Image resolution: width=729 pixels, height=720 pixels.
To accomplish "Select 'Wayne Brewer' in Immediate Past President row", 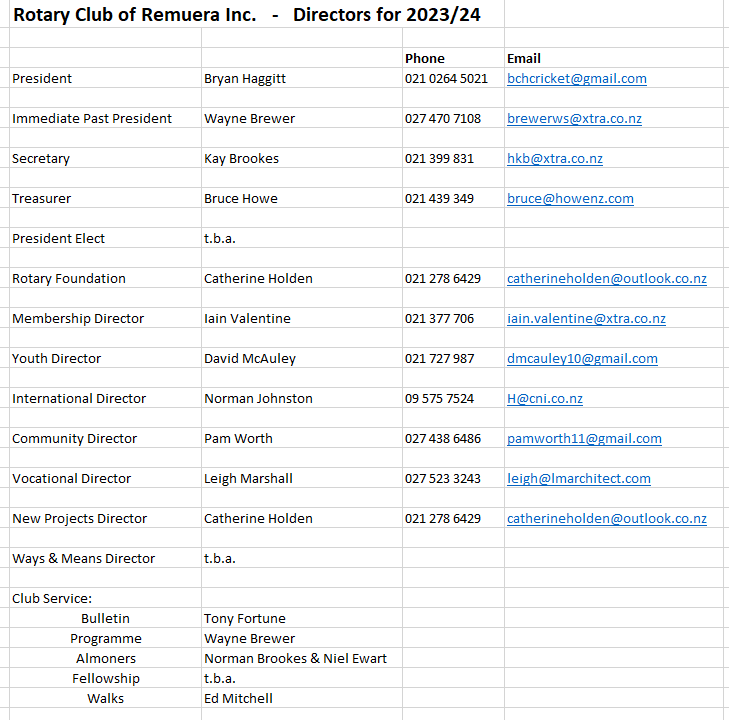I will [x=302, y=119].
